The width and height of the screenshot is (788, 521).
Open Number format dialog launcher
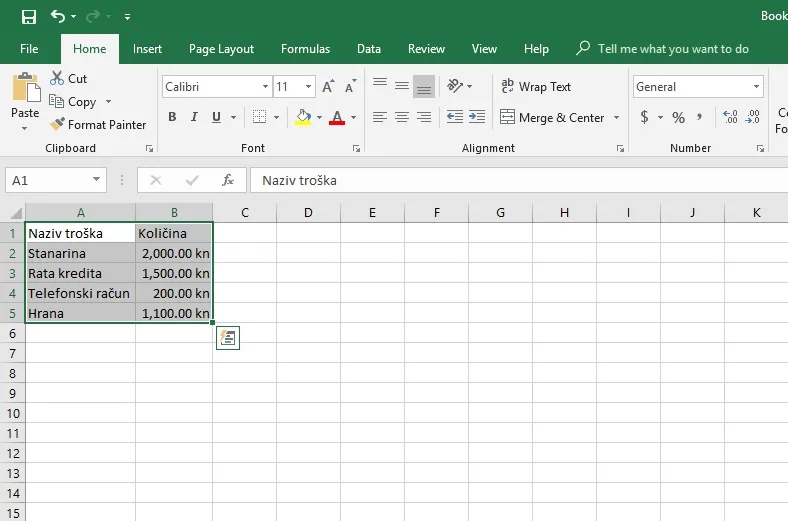[760, 148]
